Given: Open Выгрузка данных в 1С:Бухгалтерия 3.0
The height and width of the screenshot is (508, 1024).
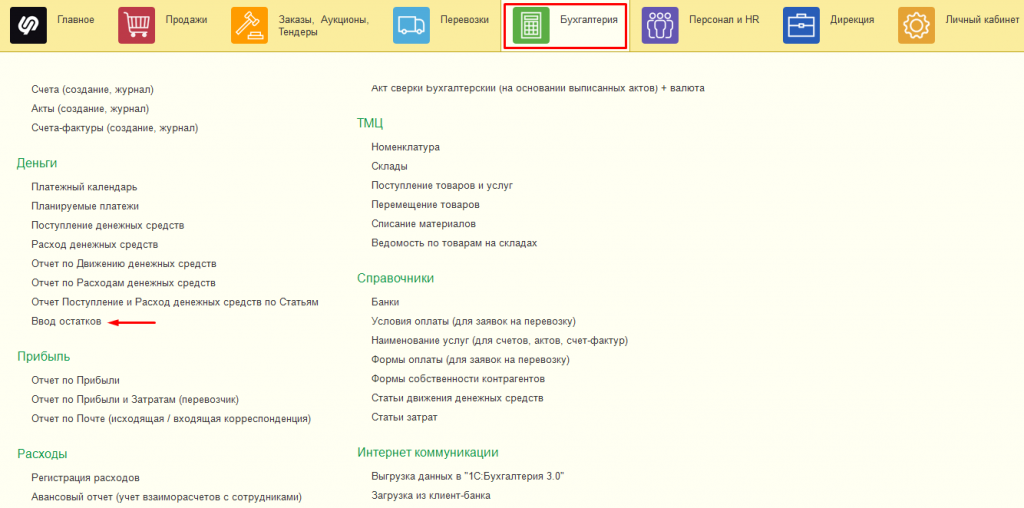Looking at the screenshot, I should pos(468,476).
